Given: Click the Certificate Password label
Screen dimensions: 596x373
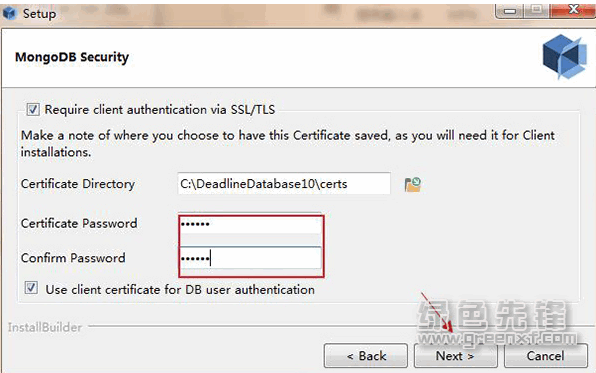Looking at the screenshot, I should point(79,223).
